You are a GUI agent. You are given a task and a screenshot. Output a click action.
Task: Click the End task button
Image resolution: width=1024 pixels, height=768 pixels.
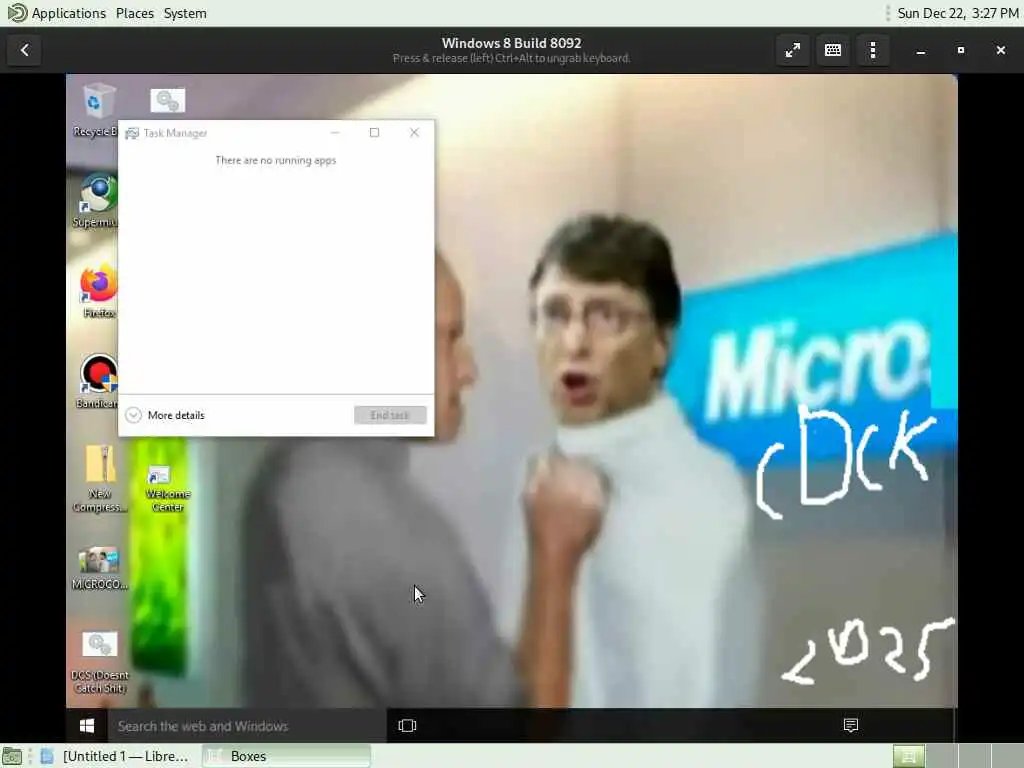(390, 415)
